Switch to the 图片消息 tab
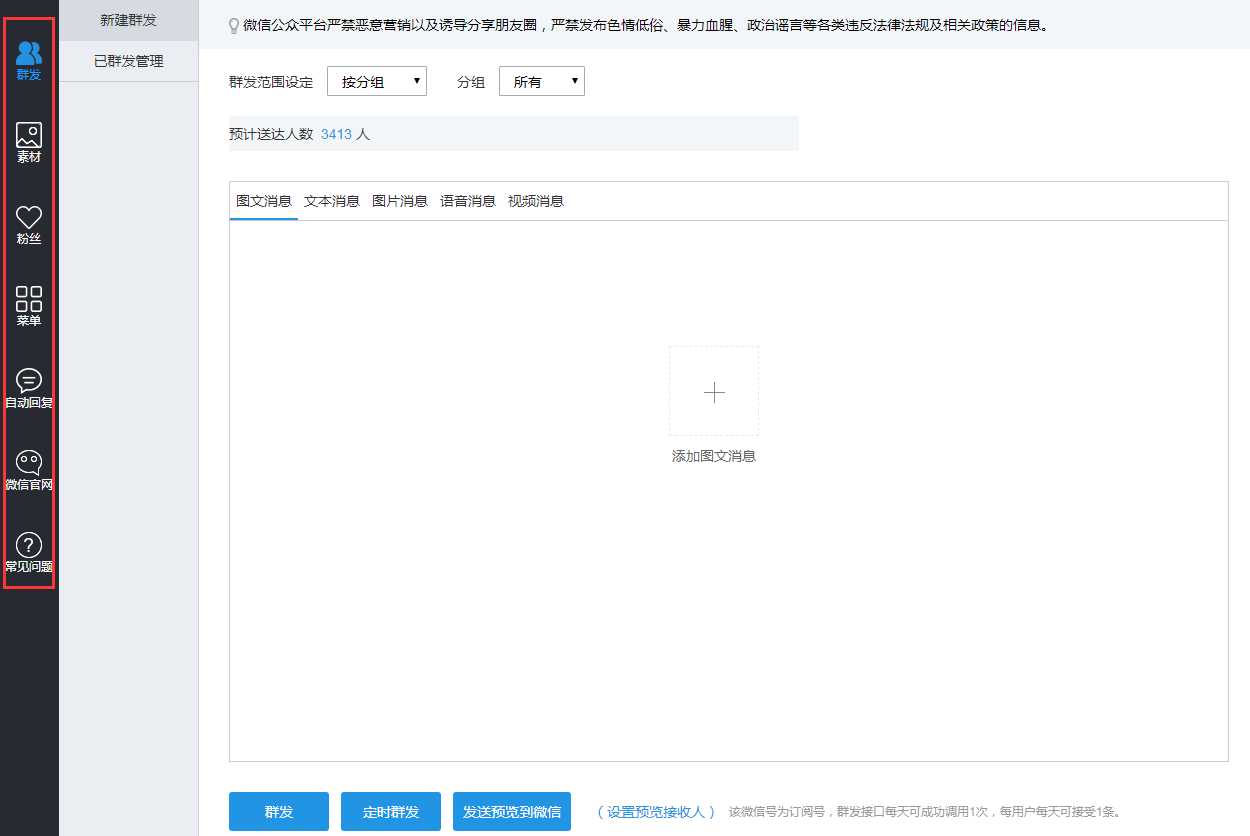Viewport: 1250px width, 836px height. click(400, 201)
